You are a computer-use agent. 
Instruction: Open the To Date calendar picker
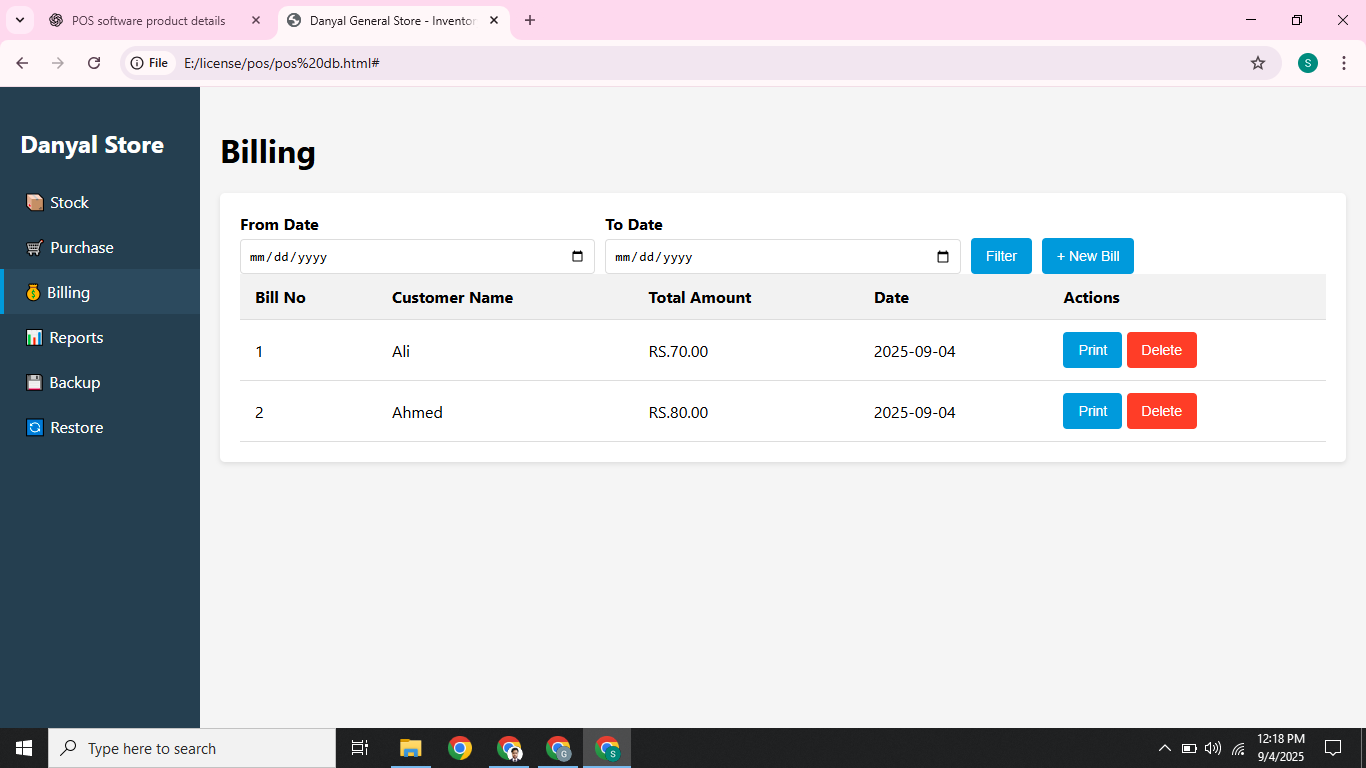point(943,256)
